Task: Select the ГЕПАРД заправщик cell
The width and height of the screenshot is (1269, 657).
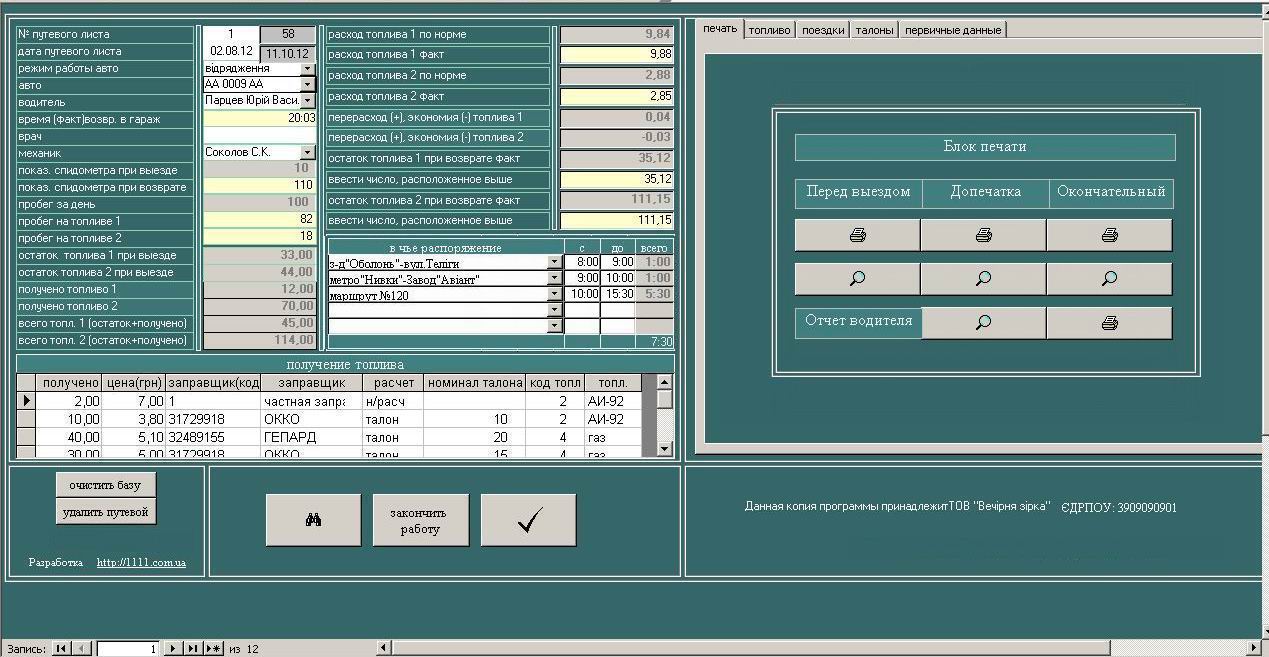Action: 311,437
